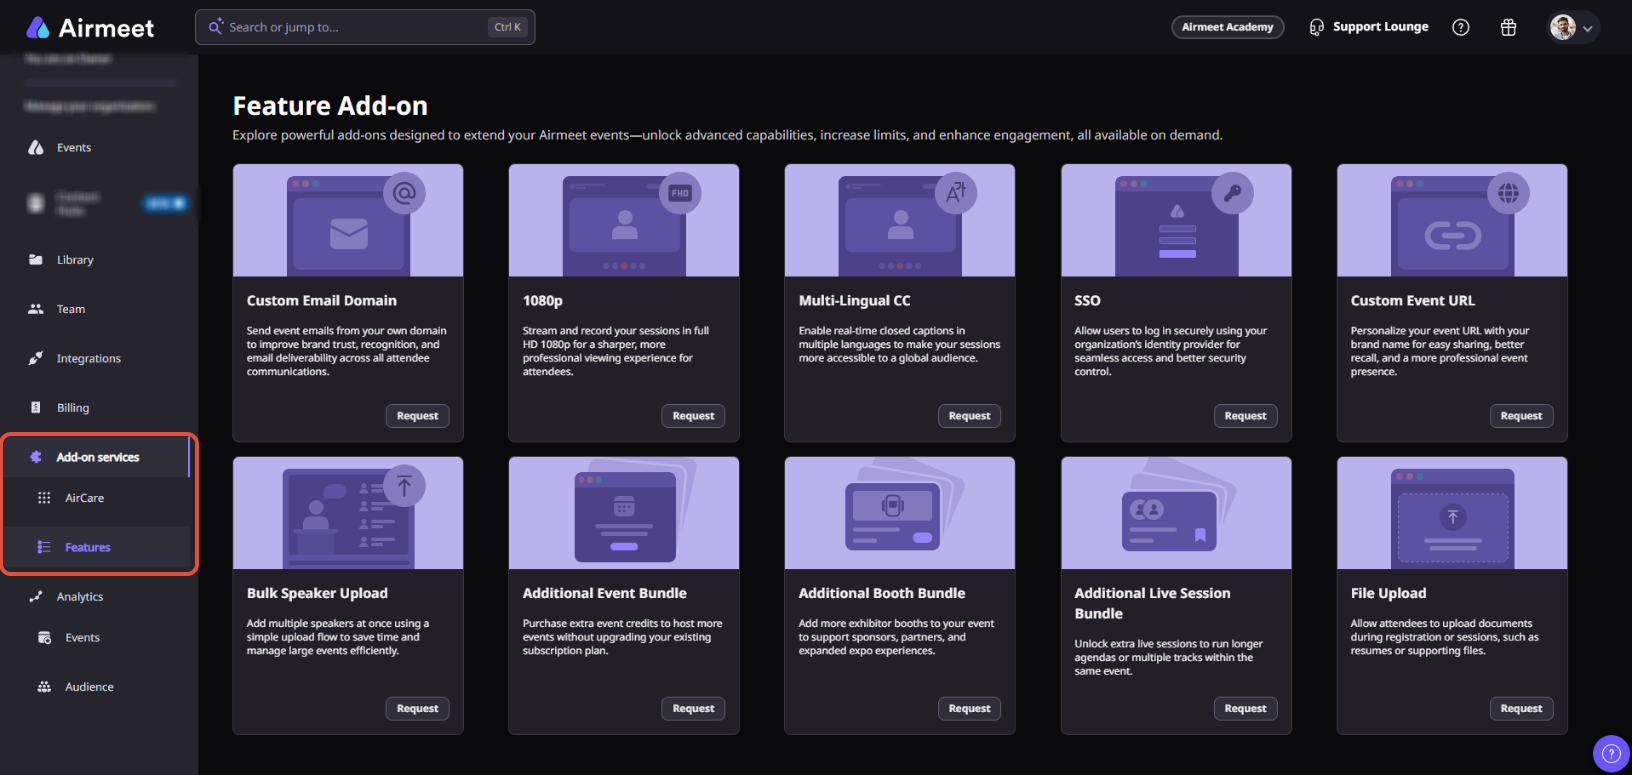1632x775 pixels.
Task: Open Integrations in the sidebar
Action: tap(89, 358)
